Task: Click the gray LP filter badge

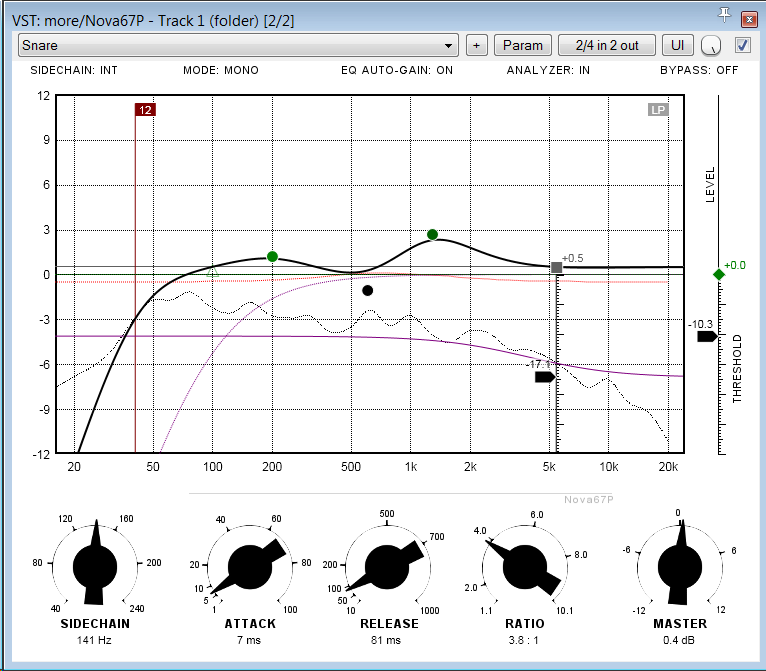Action: point(658,110)
